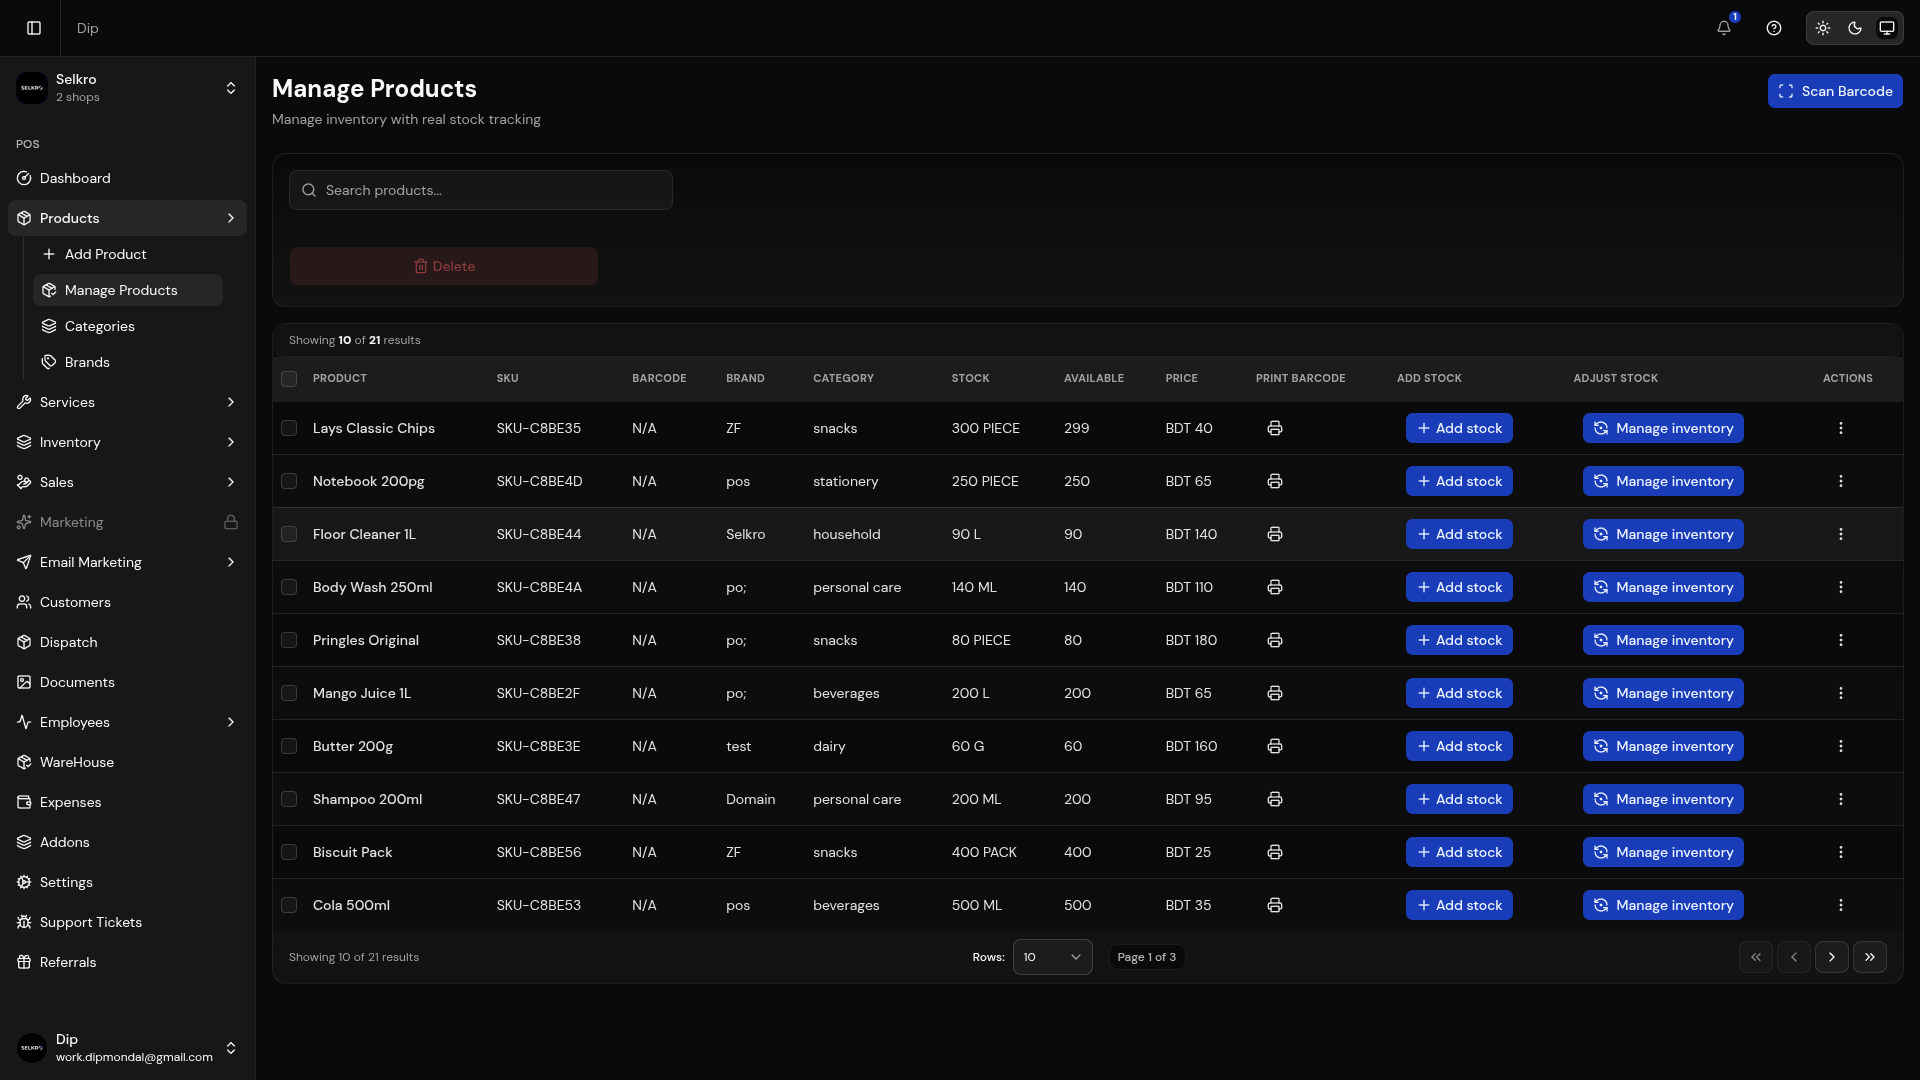Screen dimensions: 1920x1080
Task: Open Dispatch in sidebar
Action: [x=127, y=642]
